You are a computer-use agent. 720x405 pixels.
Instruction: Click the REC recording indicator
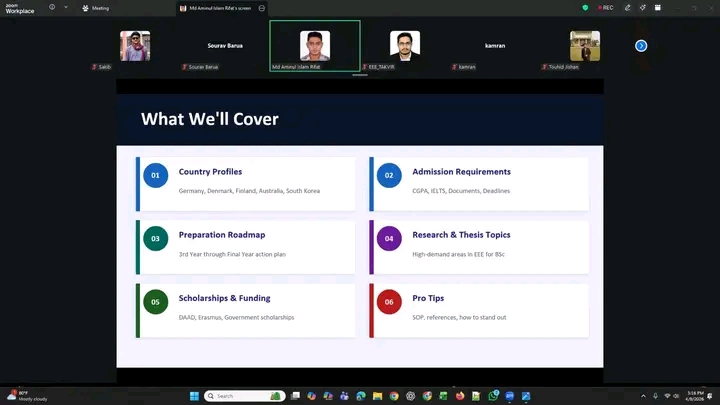[604, 7]
